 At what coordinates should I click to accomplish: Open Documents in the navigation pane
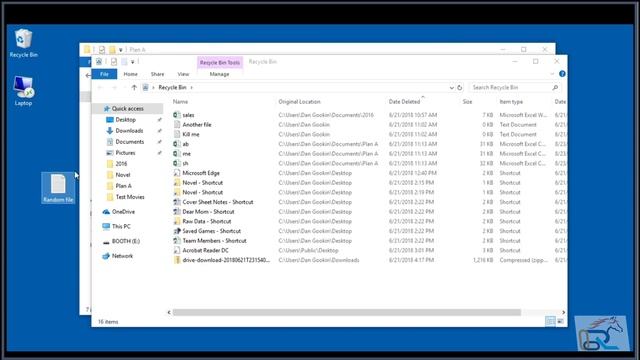[130, 142]
